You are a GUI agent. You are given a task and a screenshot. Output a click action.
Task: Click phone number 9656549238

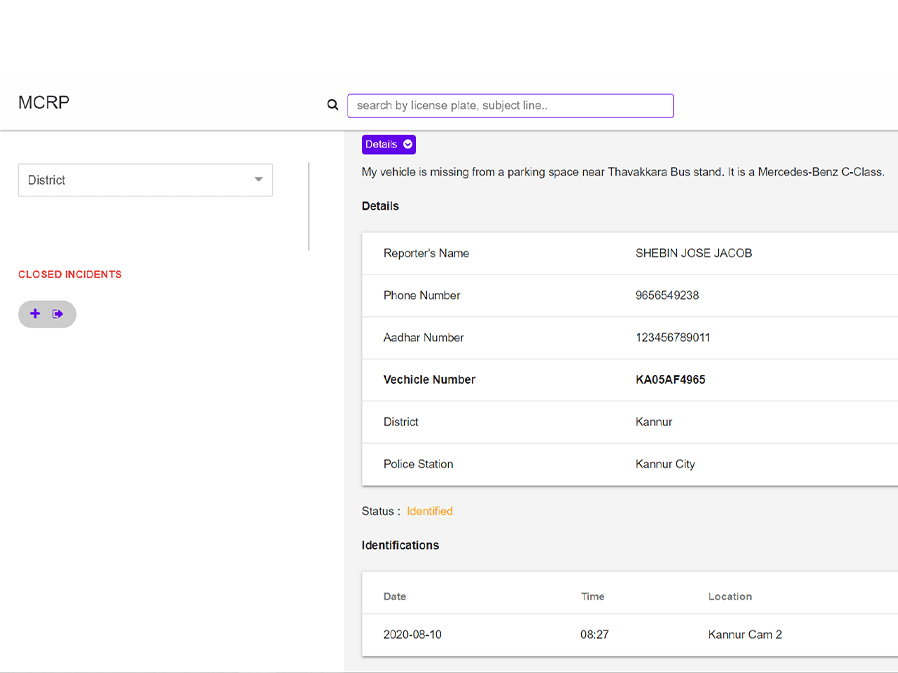[x=667, y=296]
